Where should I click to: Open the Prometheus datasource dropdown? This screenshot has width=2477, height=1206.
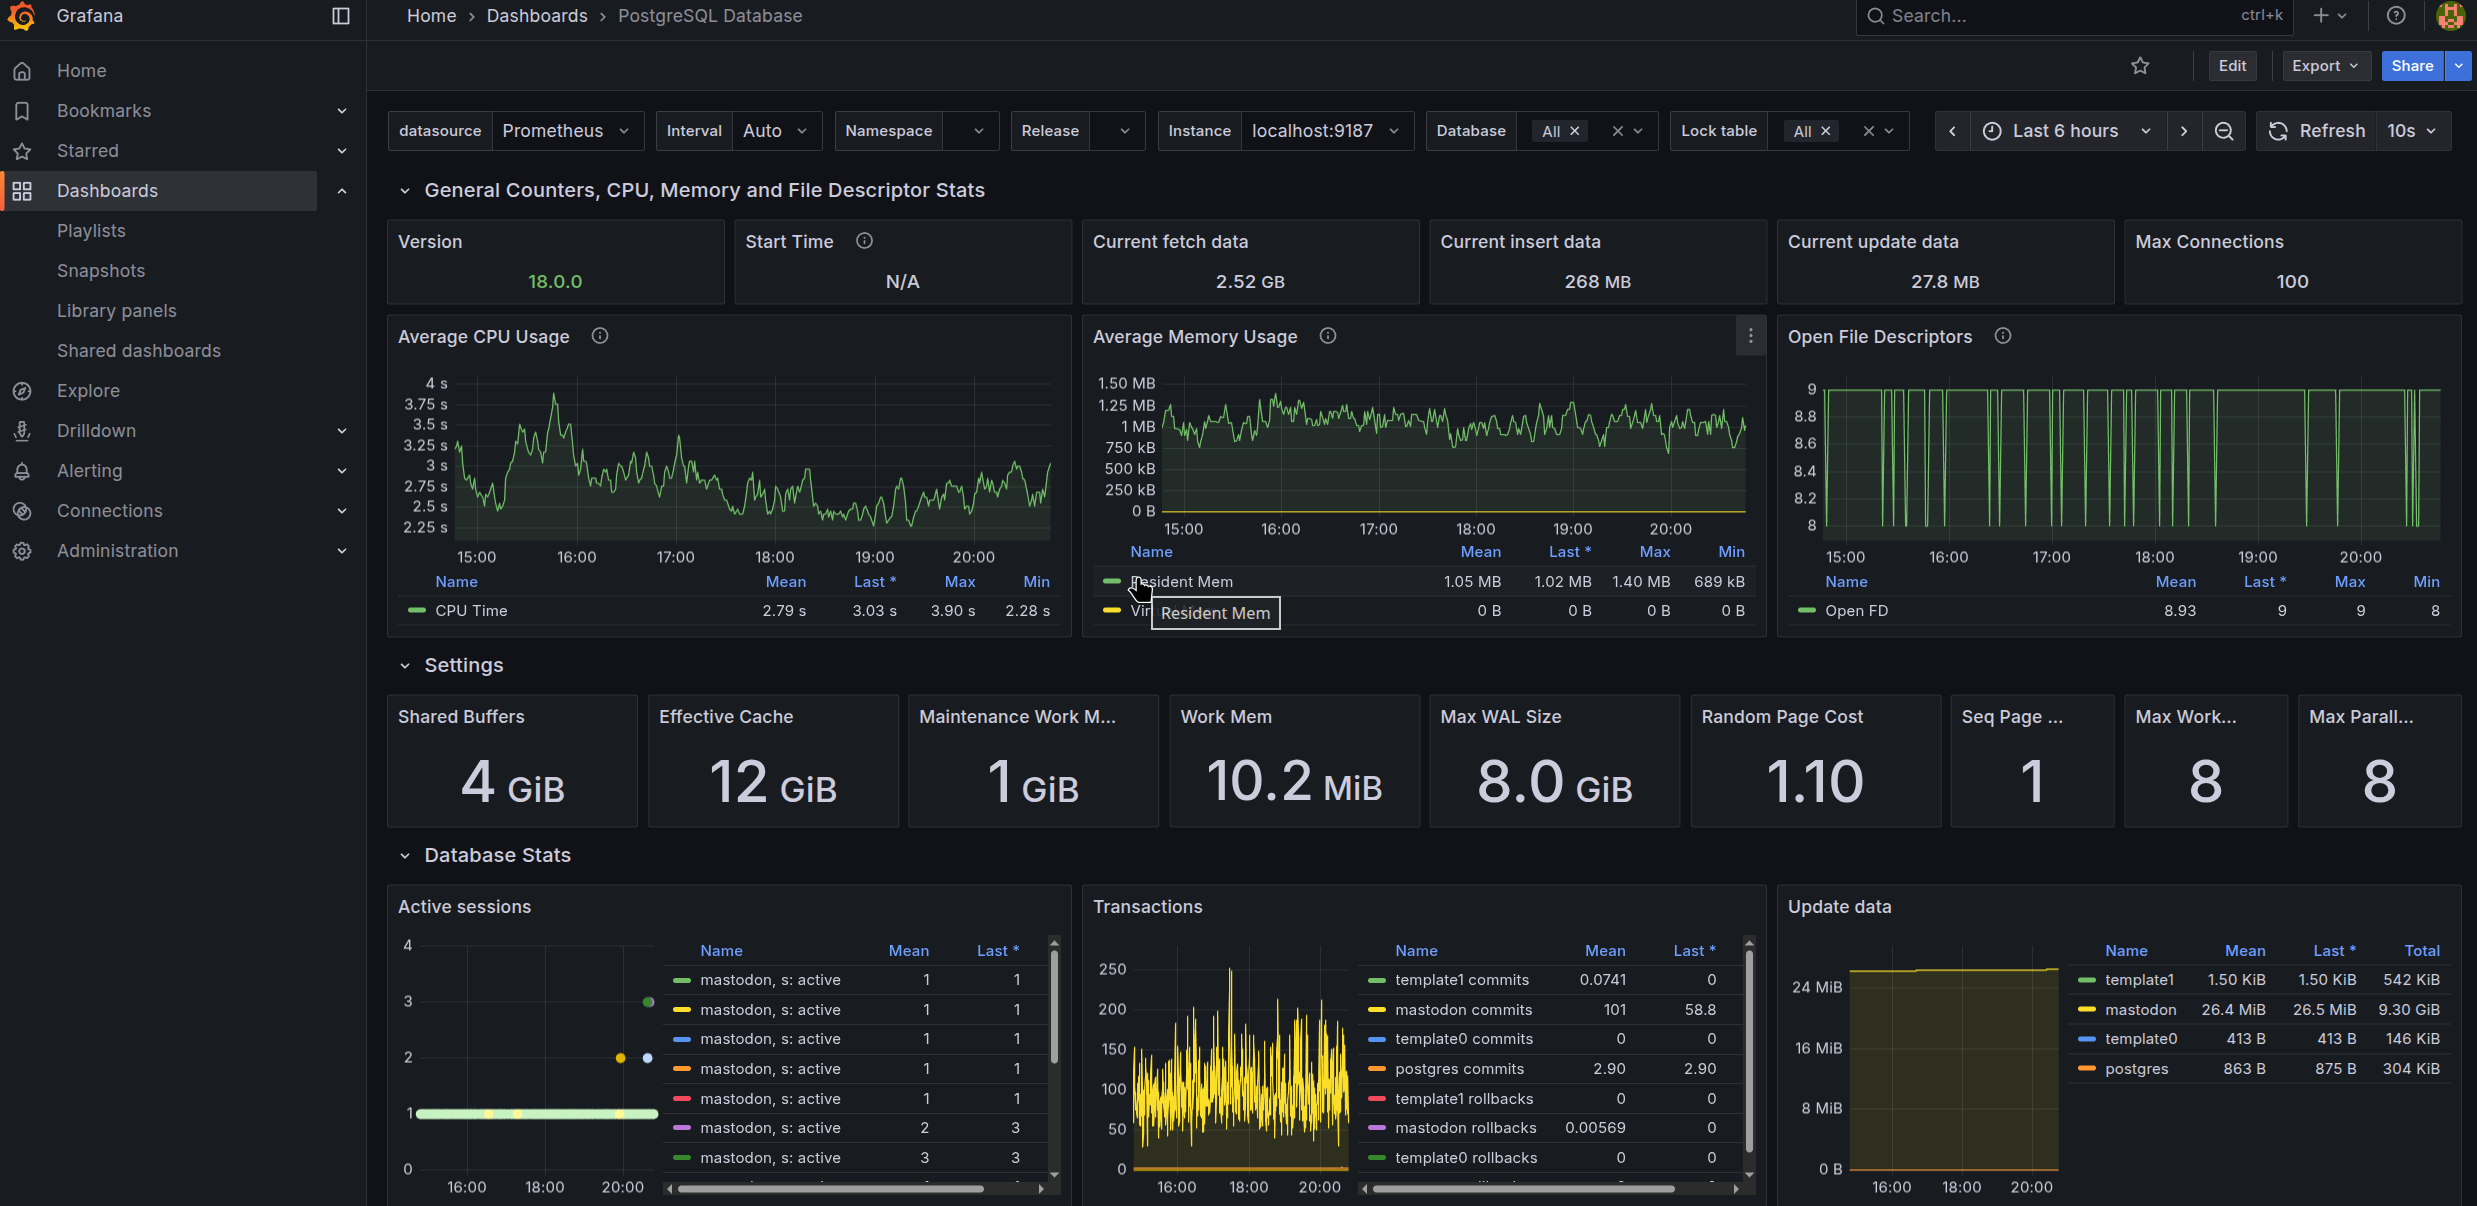pos(566,131)
